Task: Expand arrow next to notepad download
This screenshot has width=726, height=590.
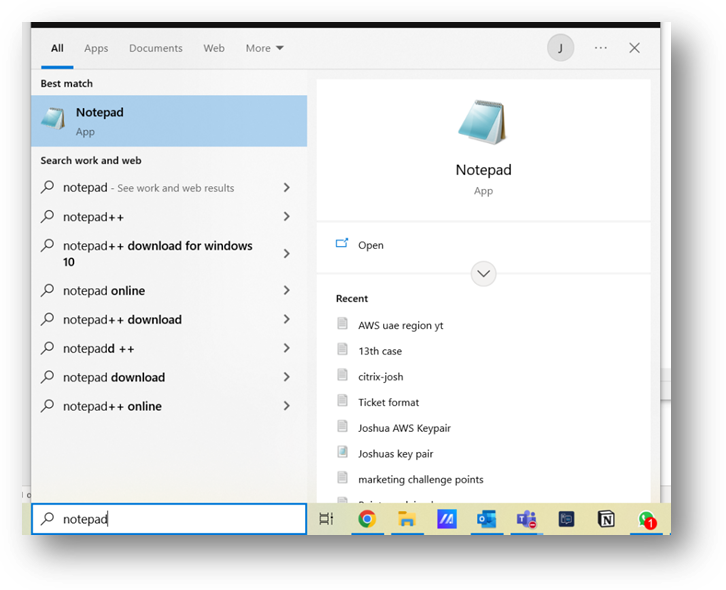Action: click(287, 377)
